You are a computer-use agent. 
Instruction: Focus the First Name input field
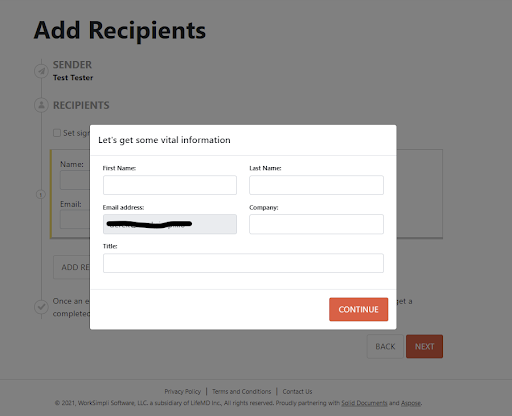click(170, 185)
